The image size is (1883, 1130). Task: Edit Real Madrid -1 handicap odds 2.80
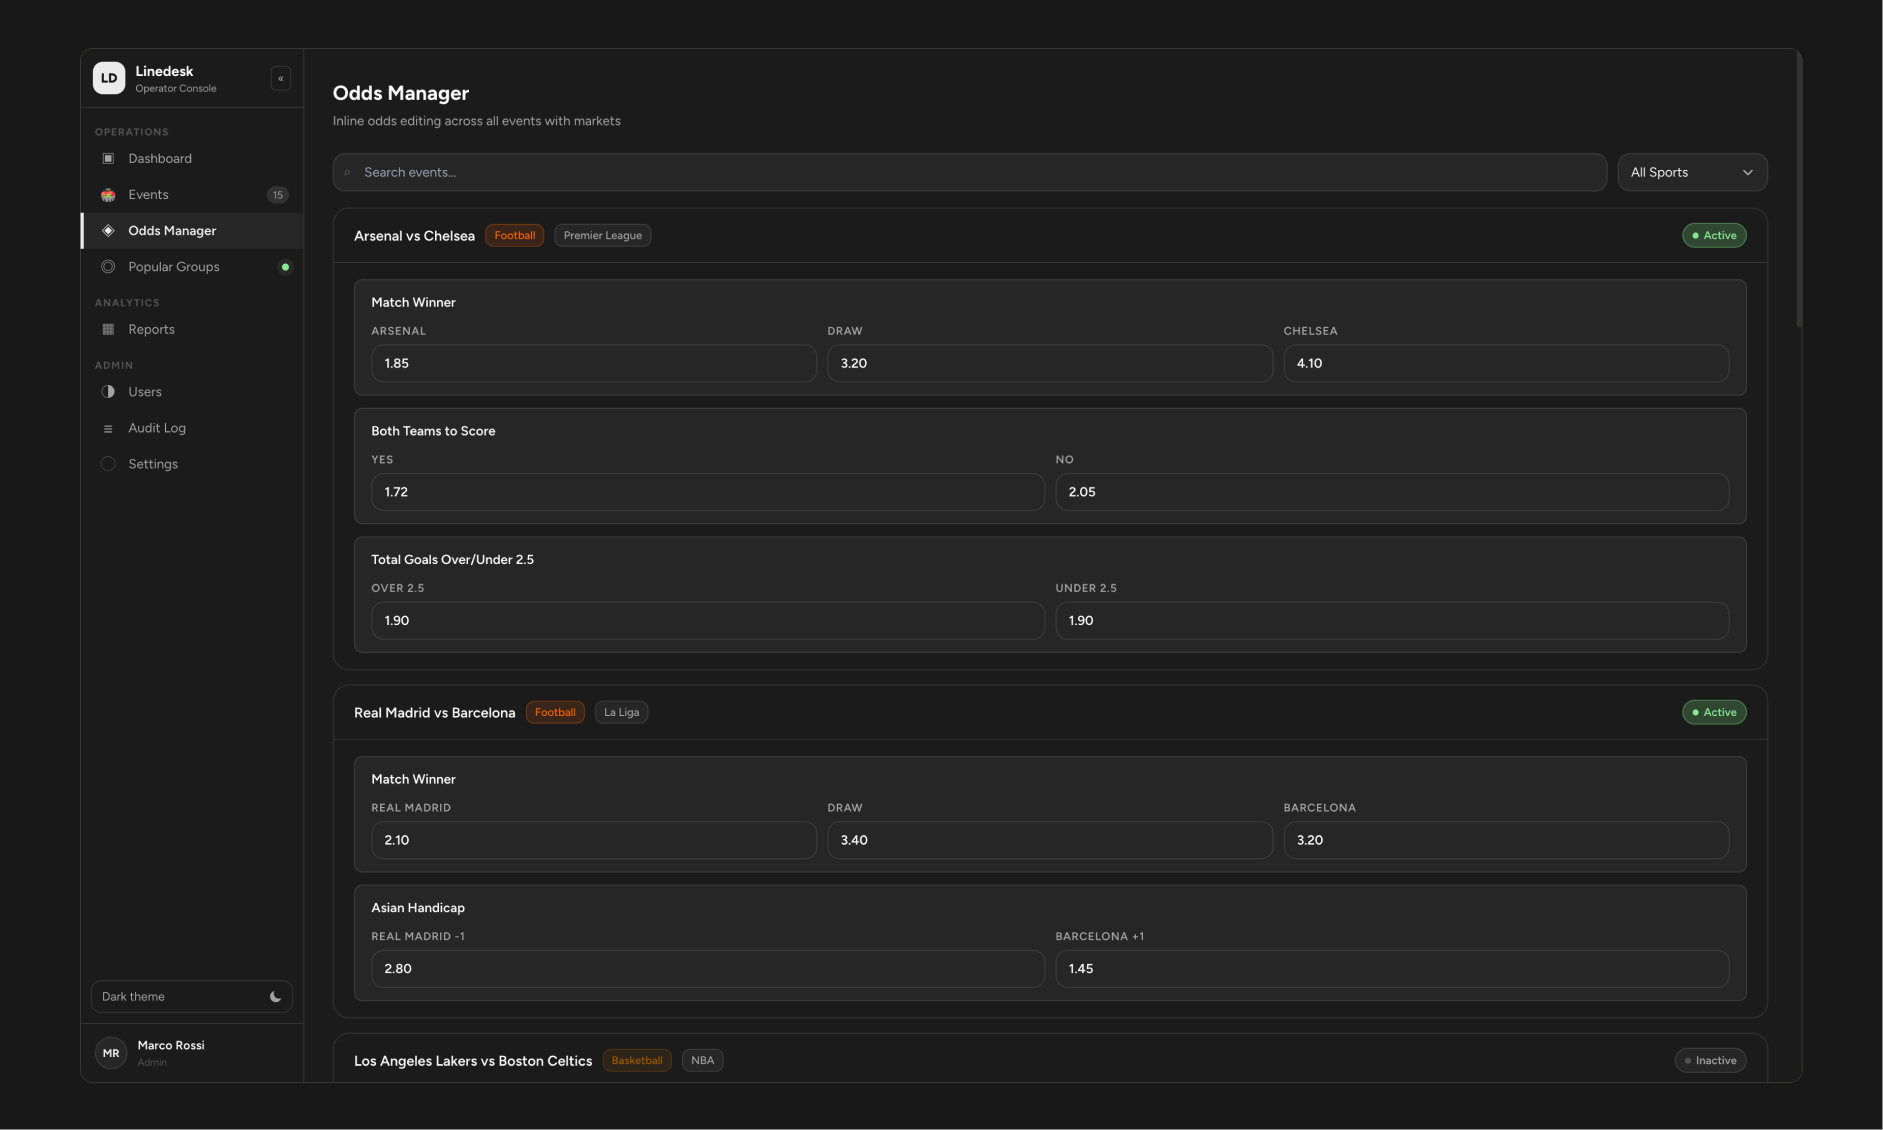(x=707, y=969)
